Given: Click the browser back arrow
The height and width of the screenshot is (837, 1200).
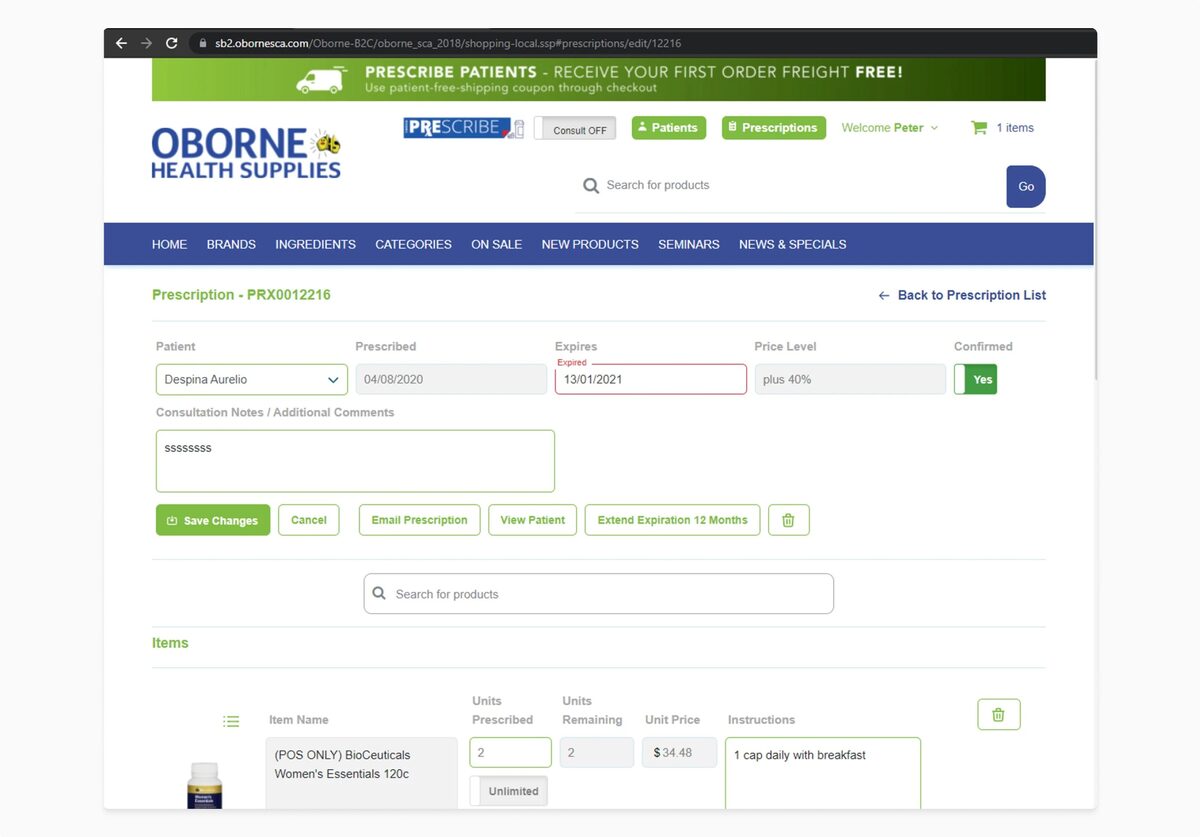Looking at the screenshot, I should [120, 43].
